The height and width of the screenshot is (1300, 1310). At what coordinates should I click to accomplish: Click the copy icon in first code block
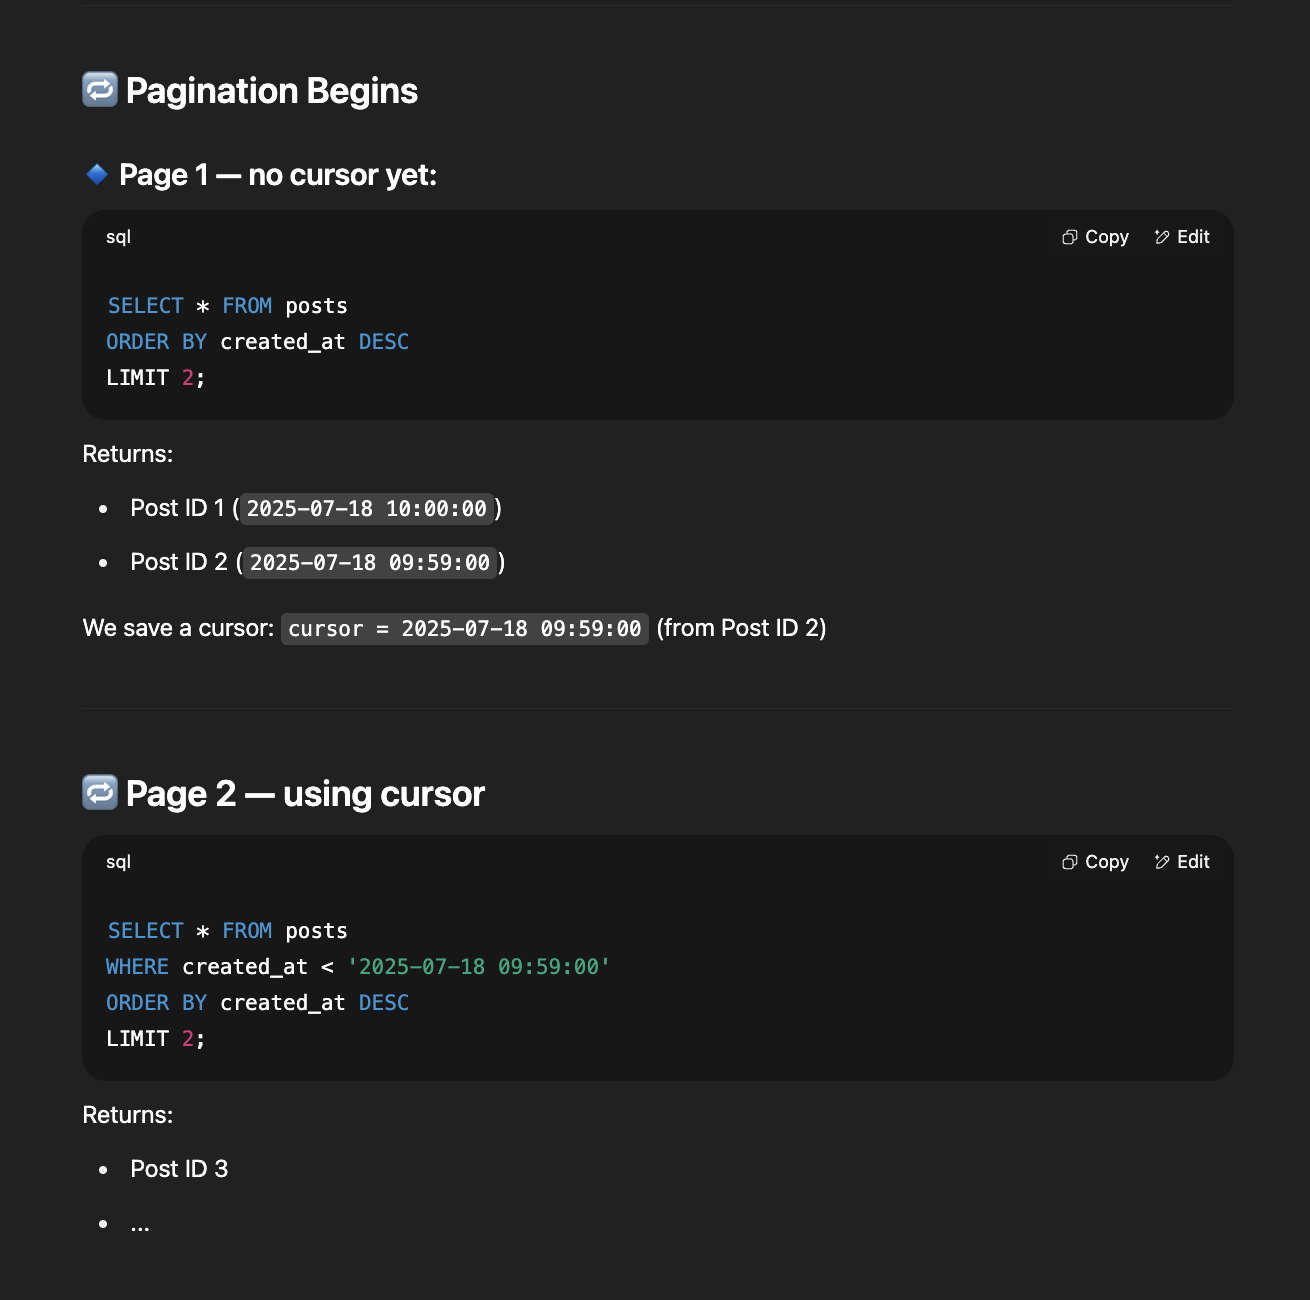1069,237
